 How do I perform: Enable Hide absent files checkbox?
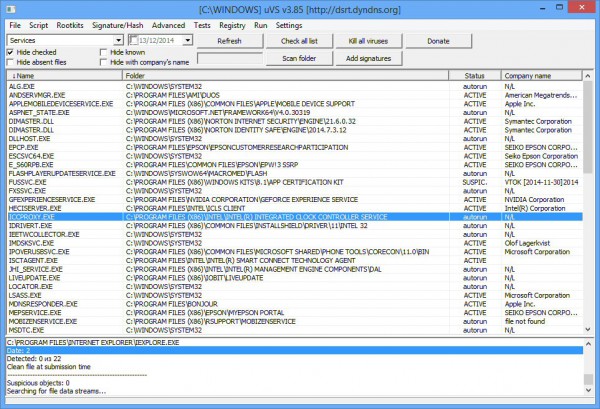[x=10, y=62]
